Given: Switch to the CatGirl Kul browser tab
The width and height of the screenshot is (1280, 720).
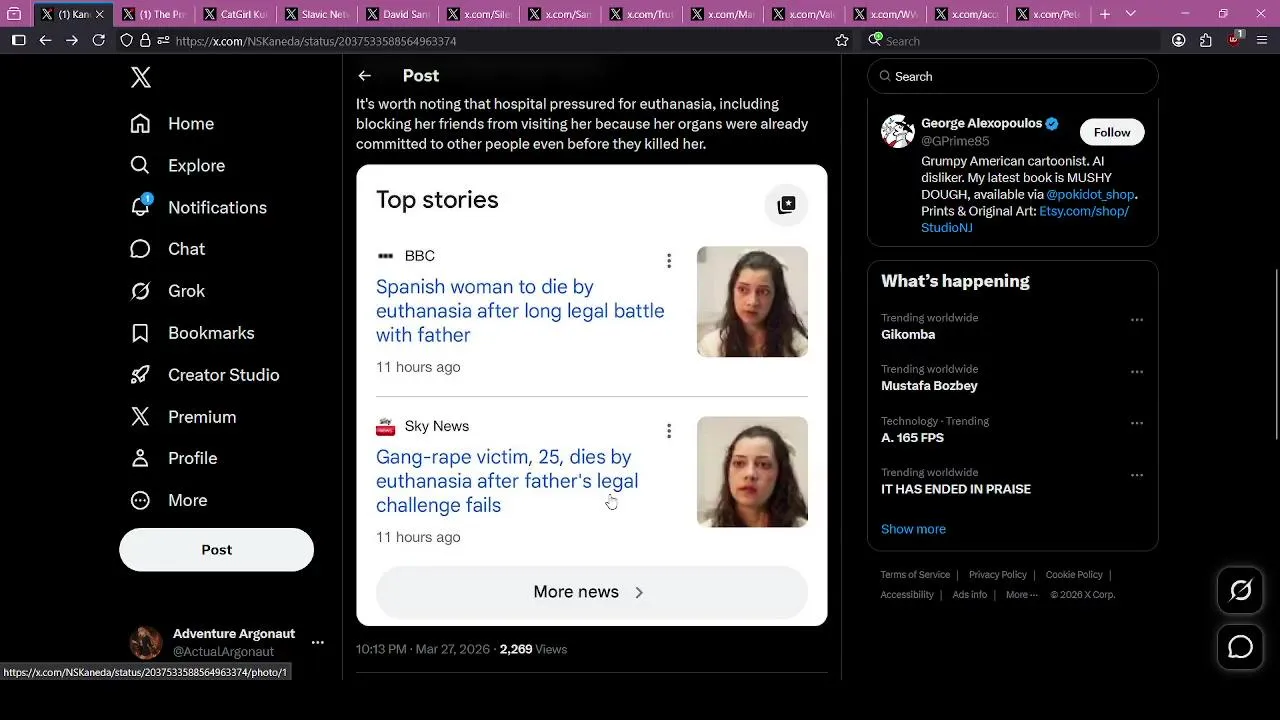Looking at the screenshot, I should [x=235, y=14].
